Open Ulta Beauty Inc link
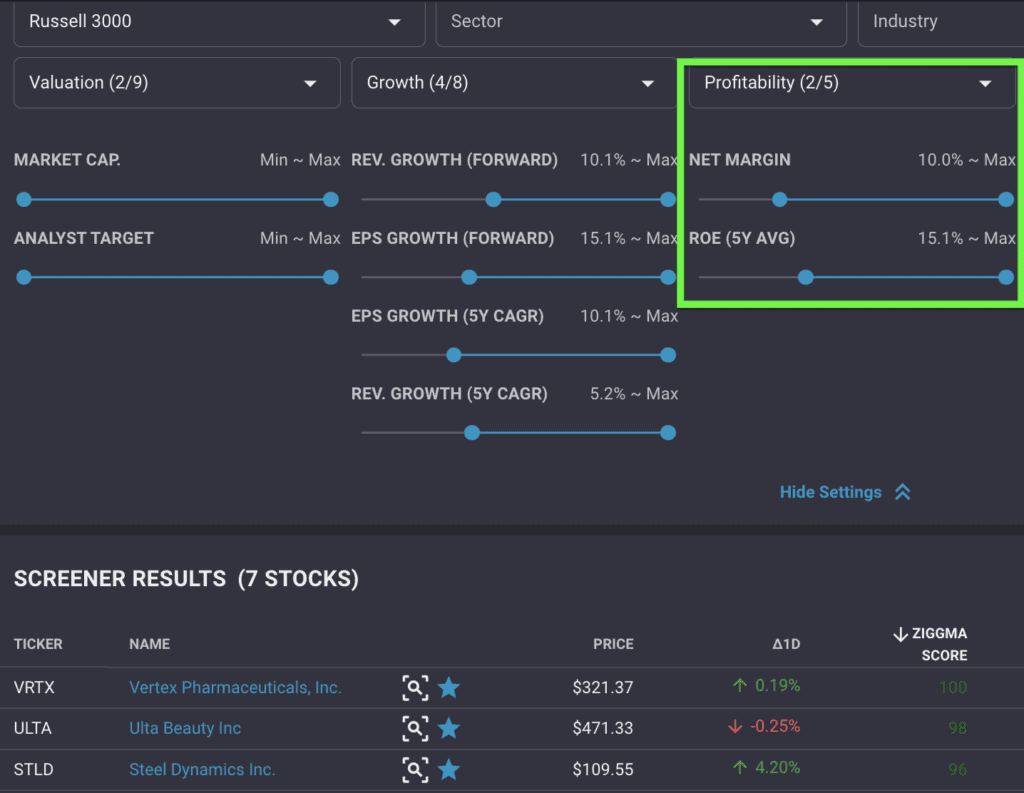This screenshot has width=1024, height=793. (x=185, y=728)
